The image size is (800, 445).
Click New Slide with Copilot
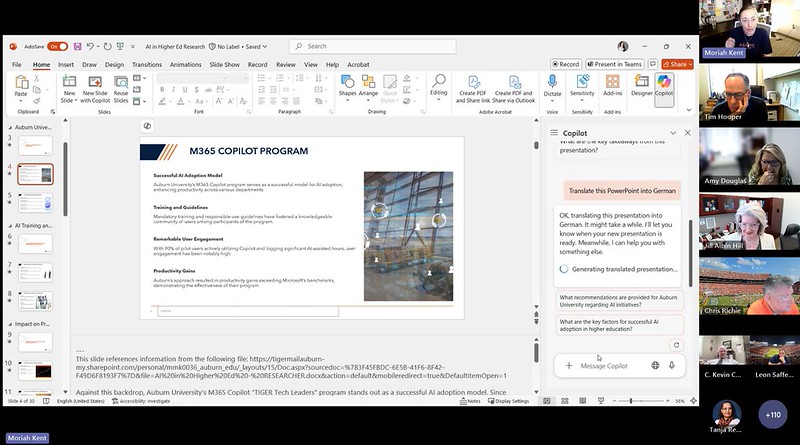[95, 89]
